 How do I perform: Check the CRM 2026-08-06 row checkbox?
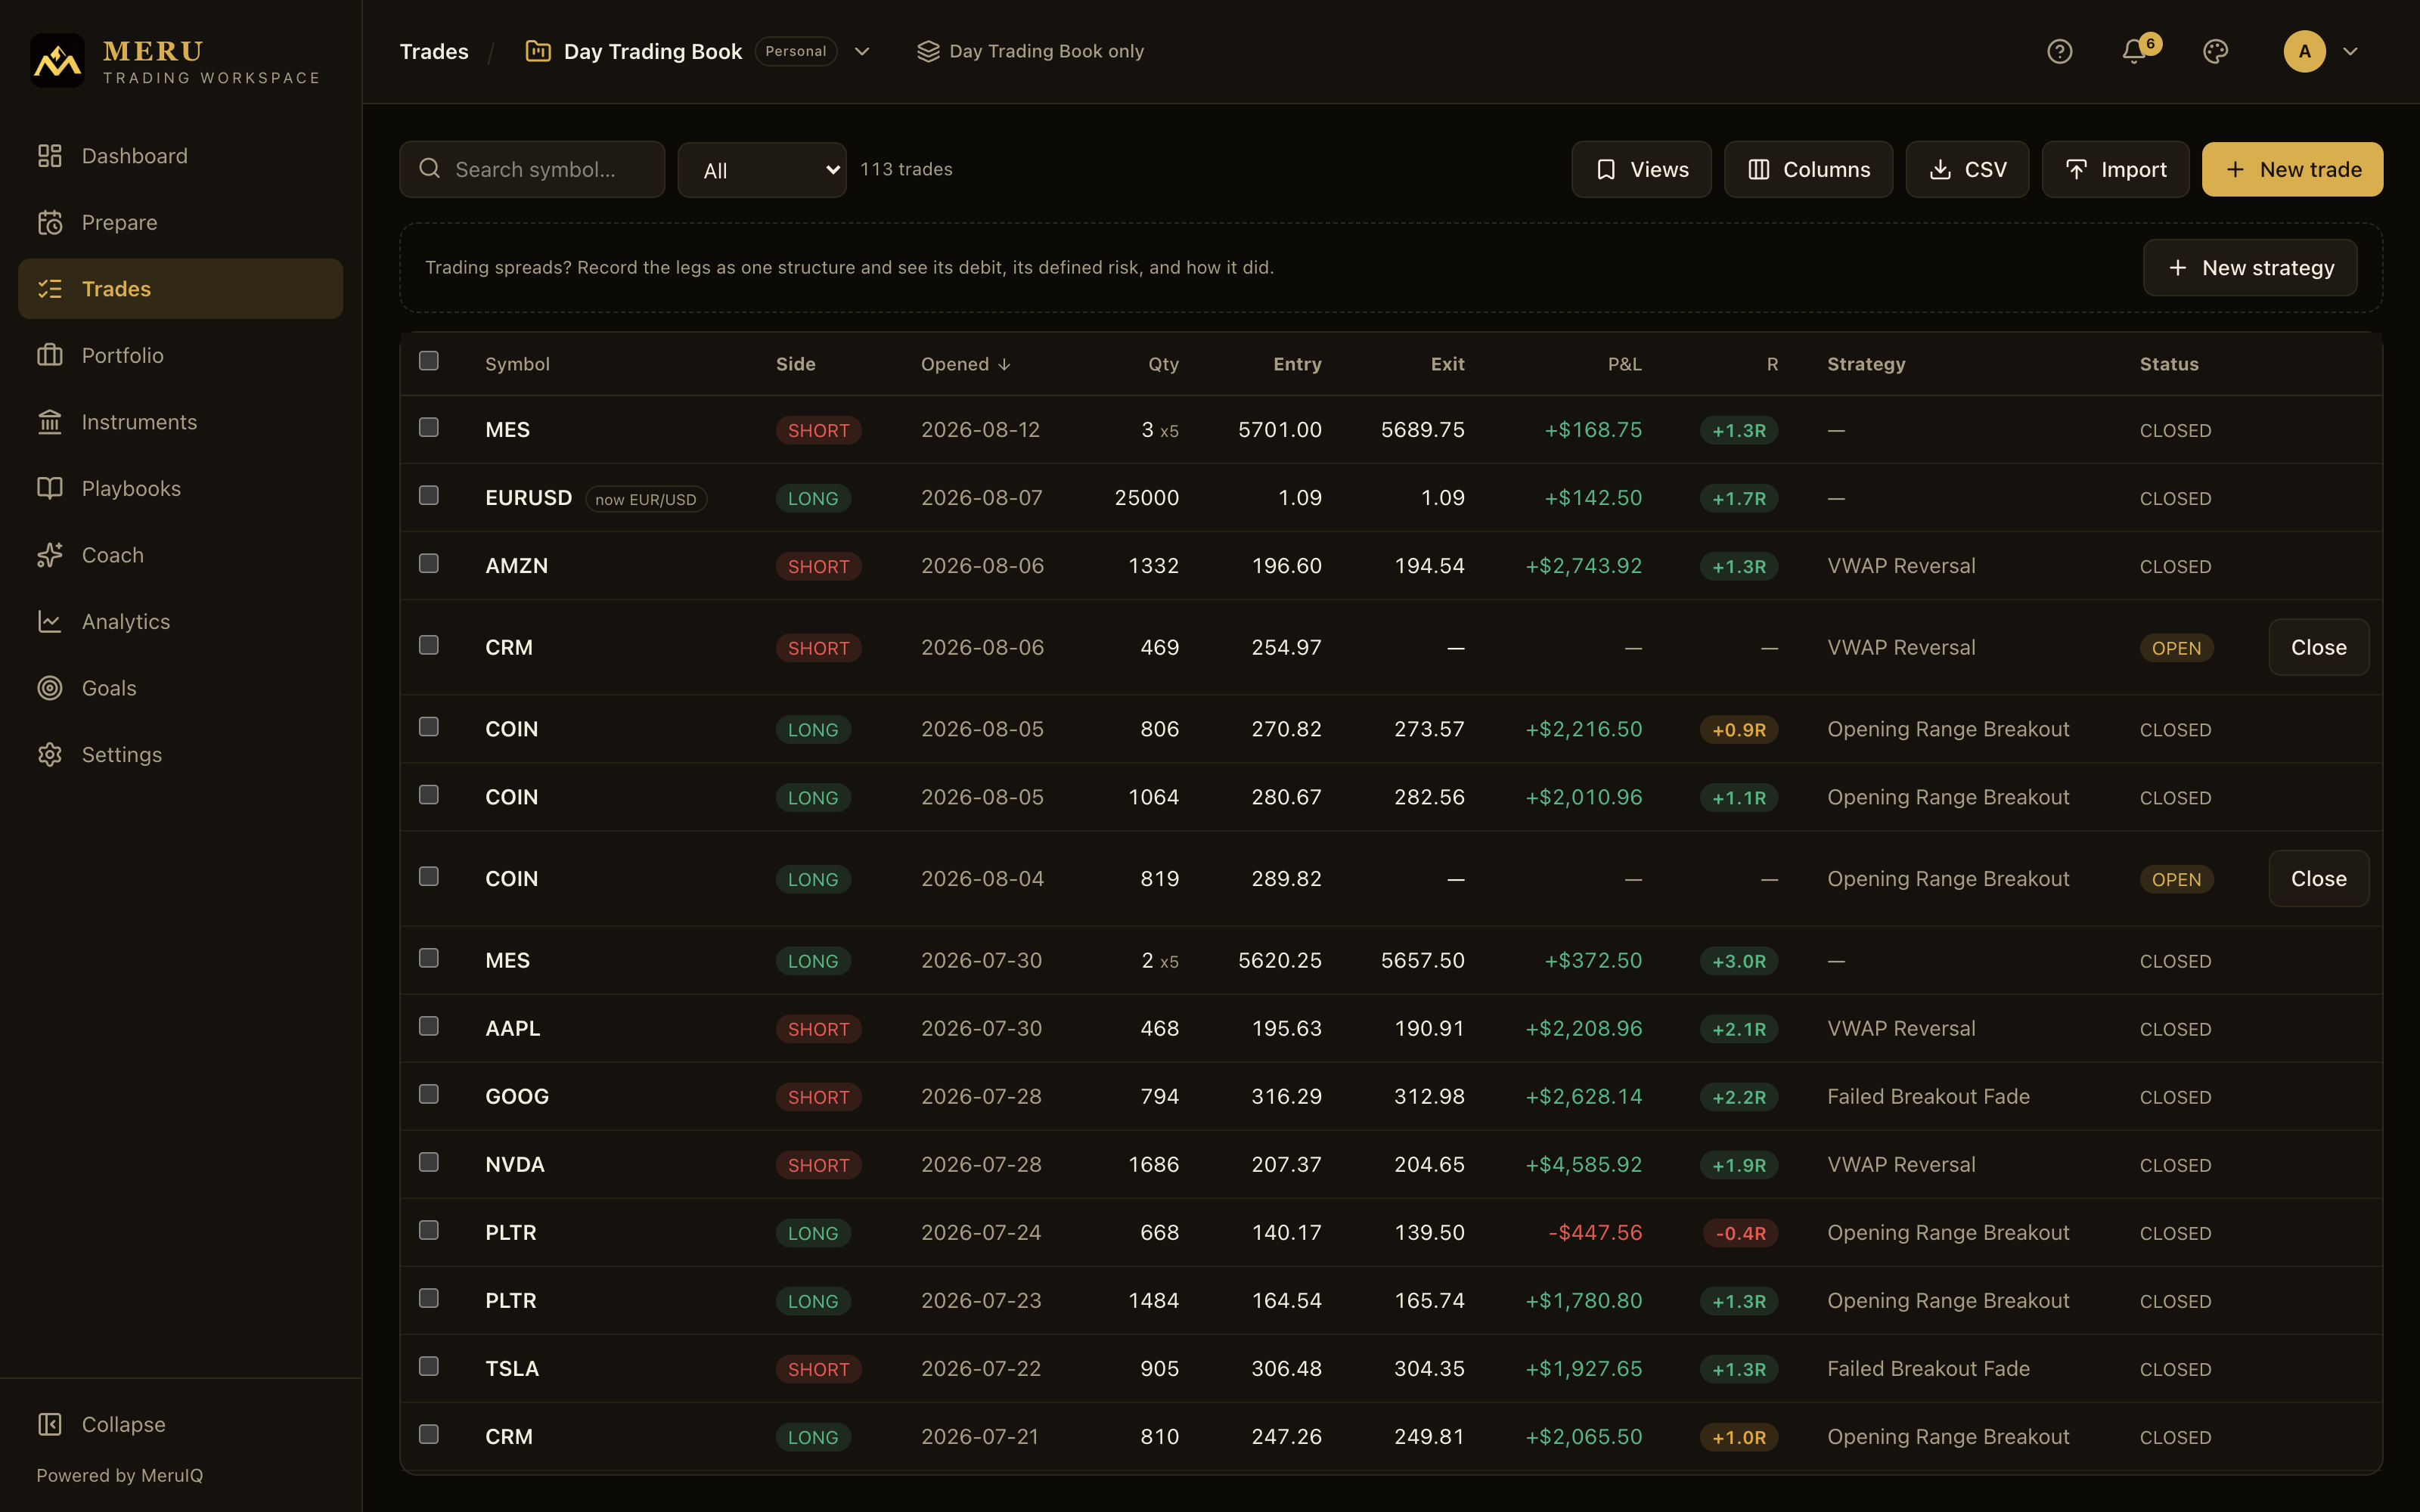click(x=429, y=645)
